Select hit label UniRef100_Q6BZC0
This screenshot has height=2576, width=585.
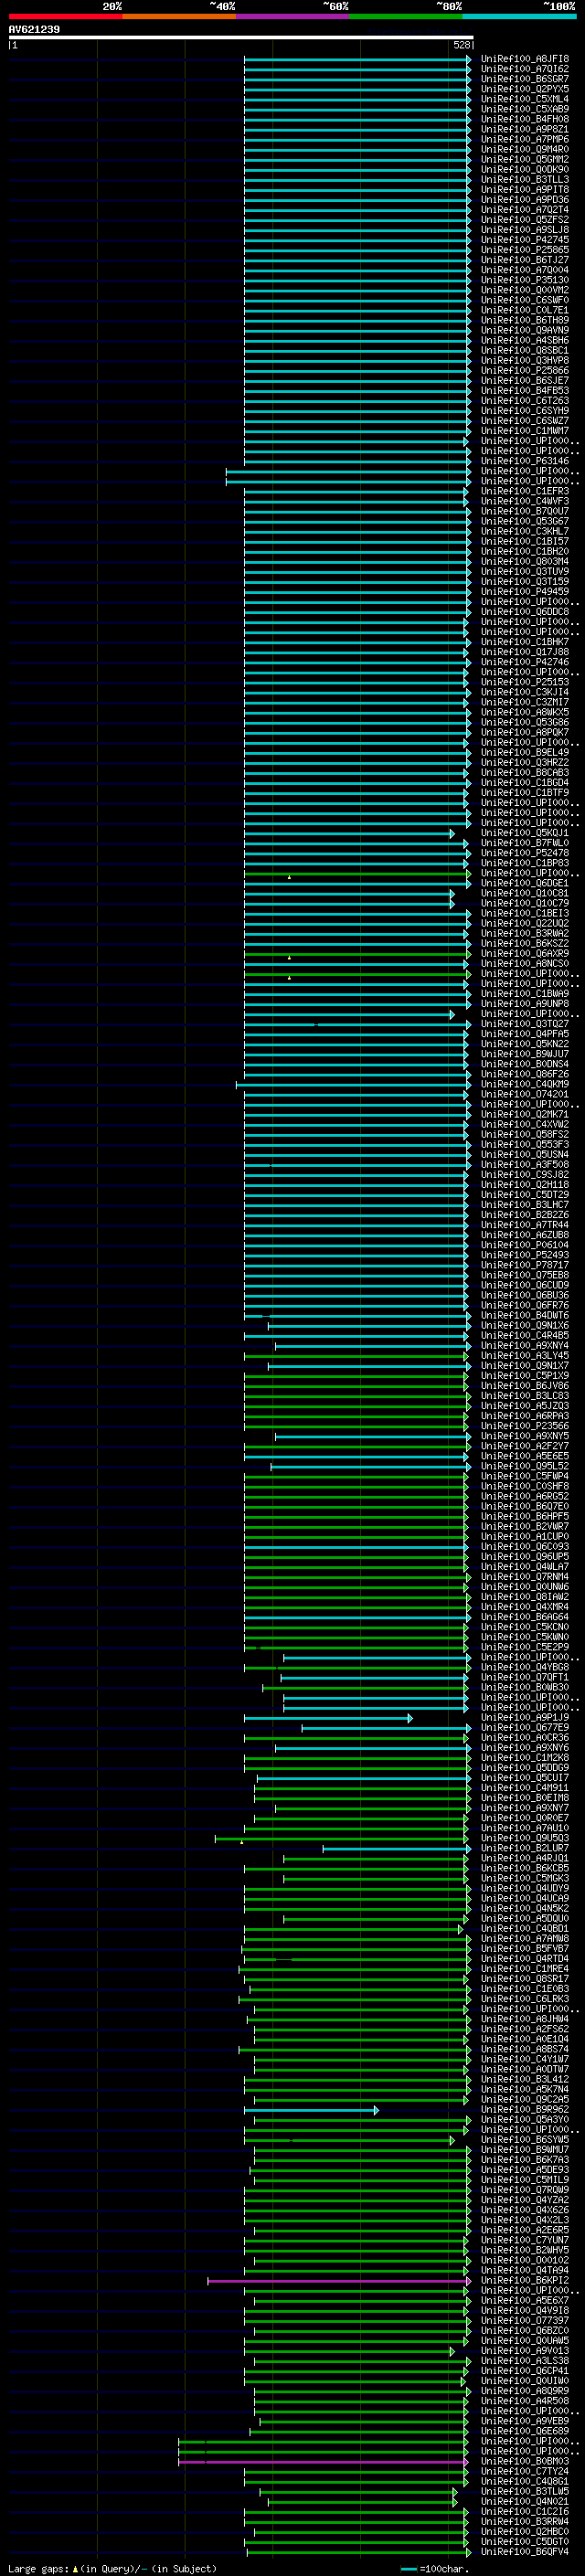point(525,2331)
